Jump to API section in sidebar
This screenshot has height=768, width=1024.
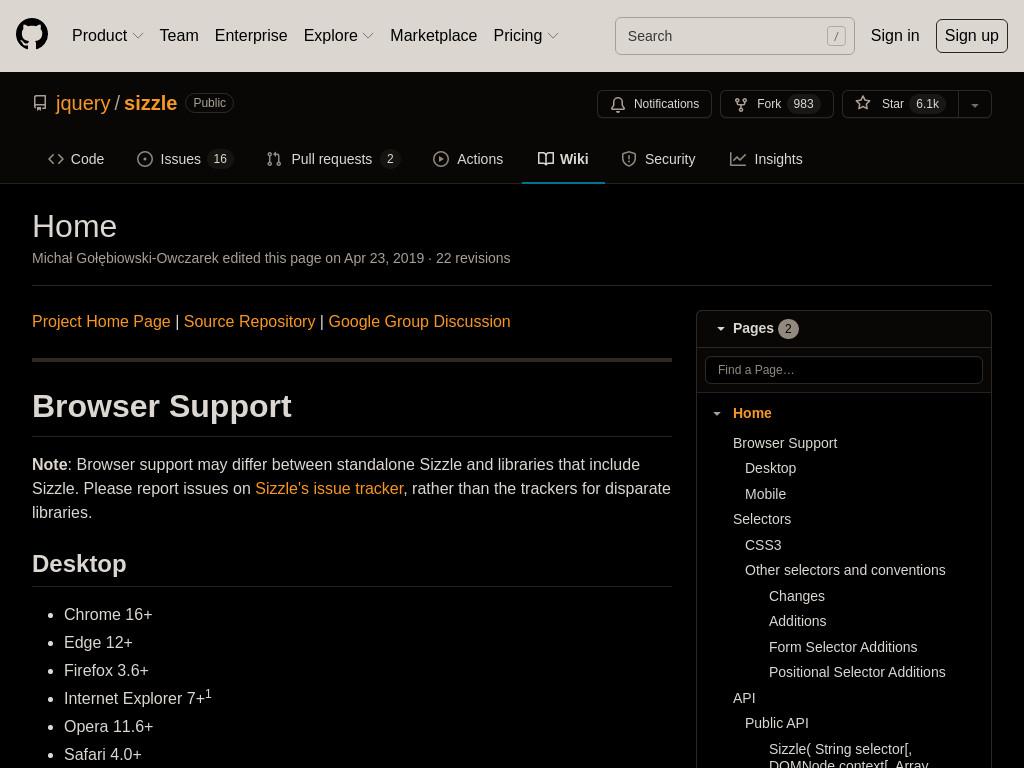click(744, 698)
